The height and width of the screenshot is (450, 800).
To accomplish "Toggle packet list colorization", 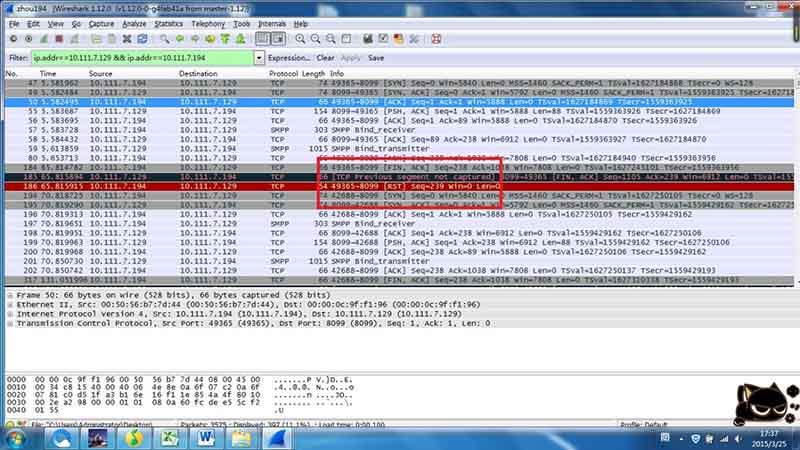I will tap(262, 39).
